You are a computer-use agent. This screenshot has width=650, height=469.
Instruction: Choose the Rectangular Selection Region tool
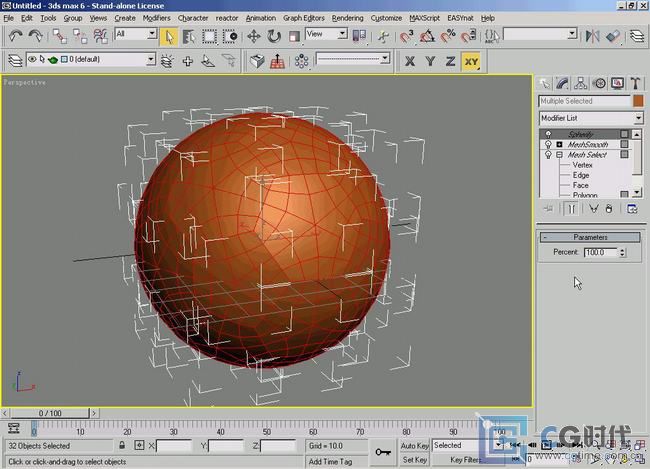209,36
